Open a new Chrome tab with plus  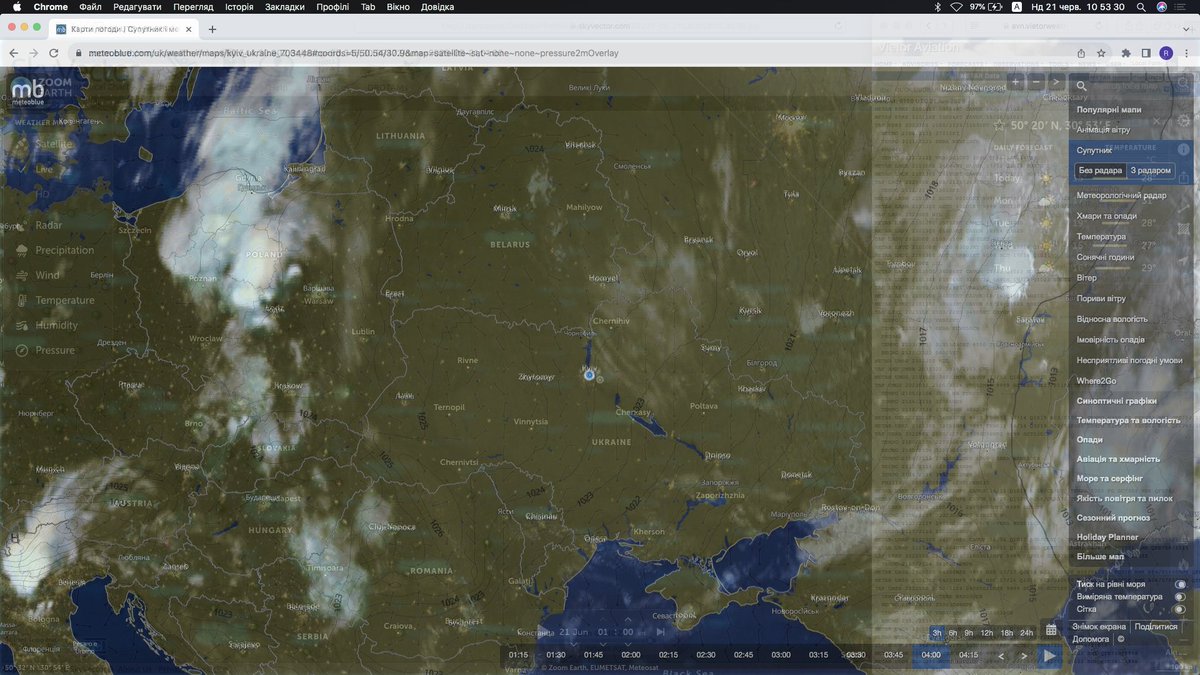click(212, 29)
